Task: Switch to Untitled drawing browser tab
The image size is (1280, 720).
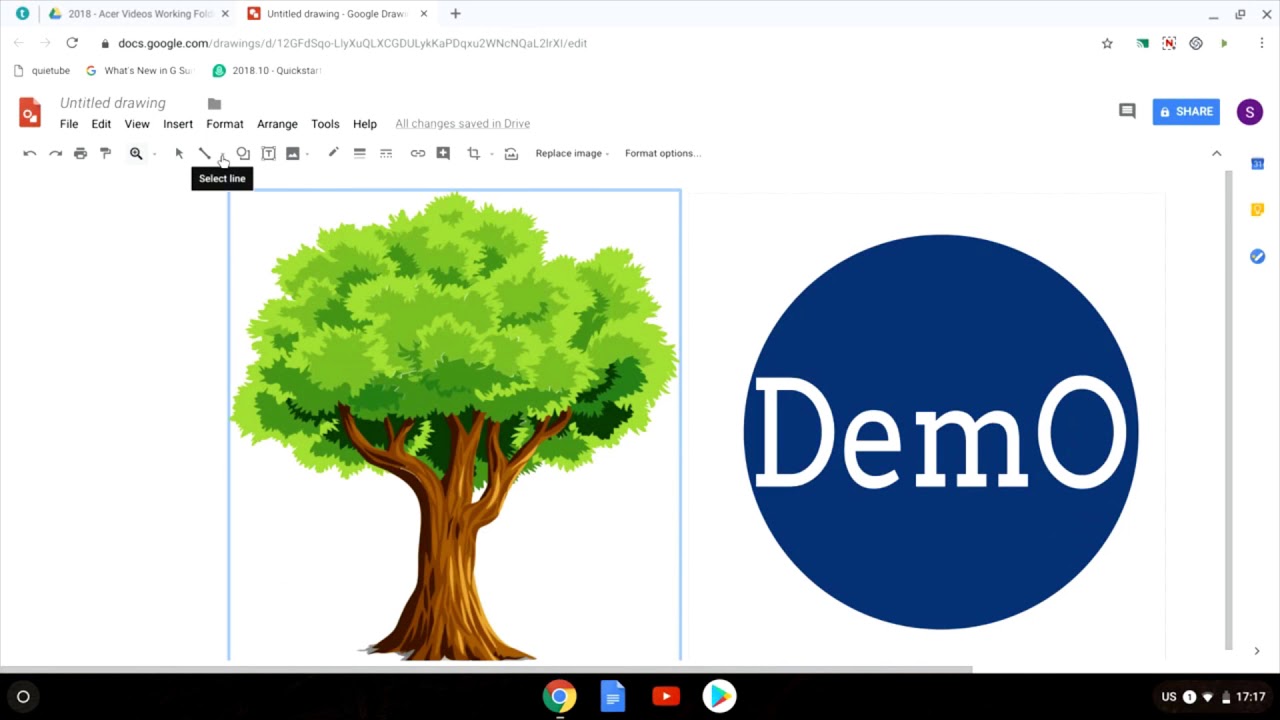Action: [337, 14]
